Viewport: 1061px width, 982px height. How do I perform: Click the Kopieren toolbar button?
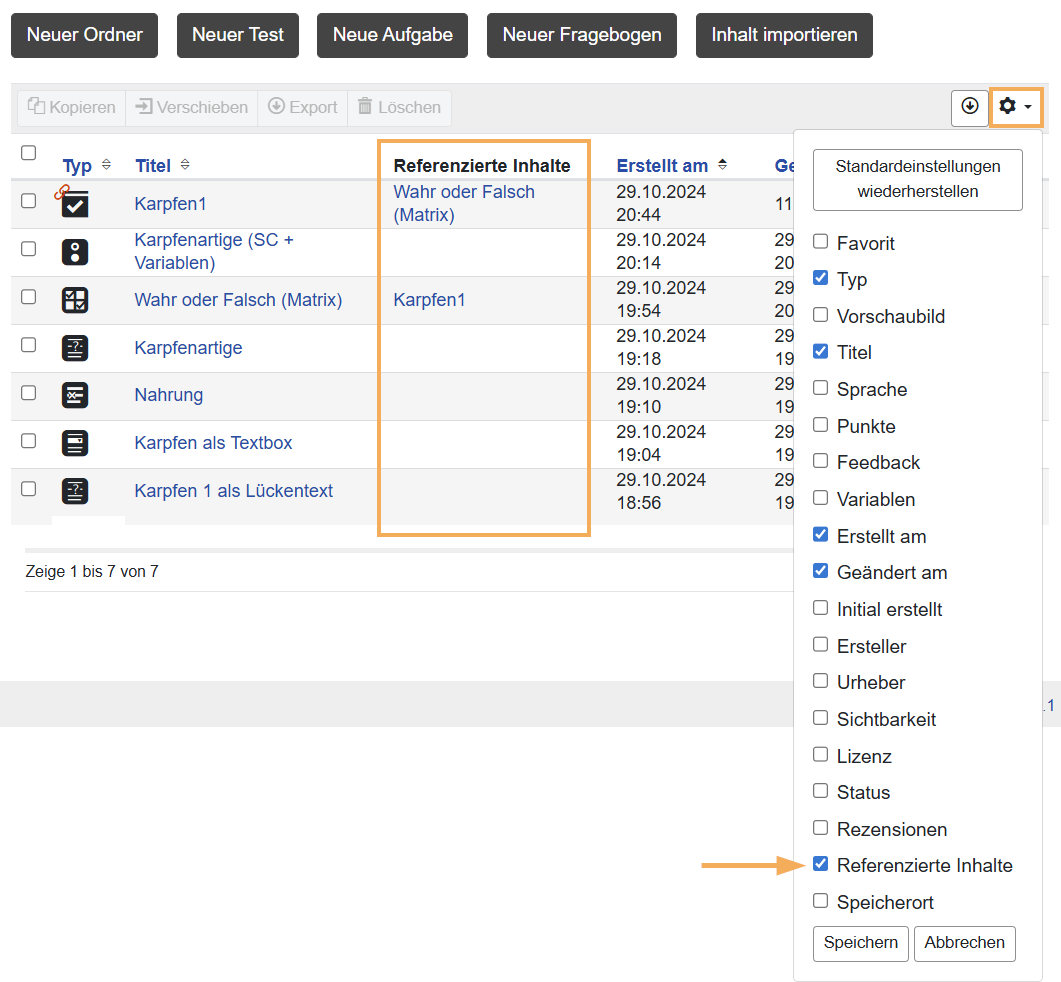pos(71,108)
